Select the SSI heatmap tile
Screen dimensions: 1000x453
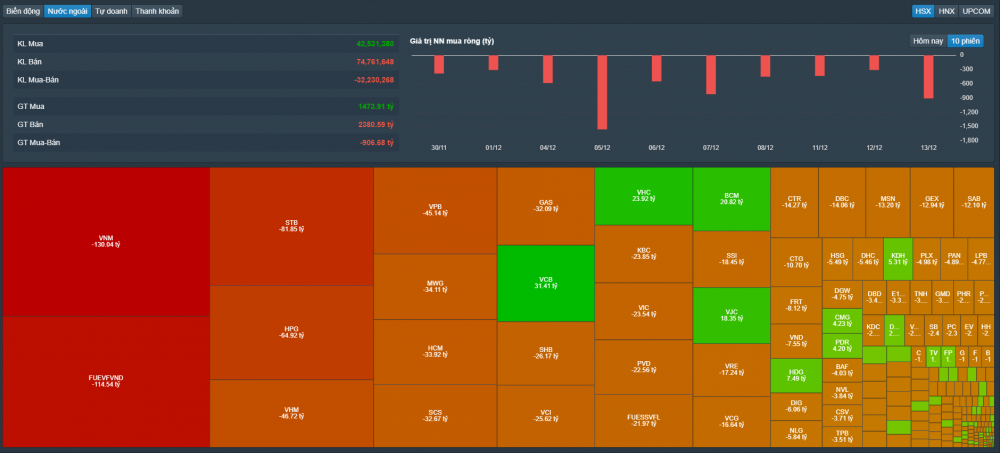(732, 259)
